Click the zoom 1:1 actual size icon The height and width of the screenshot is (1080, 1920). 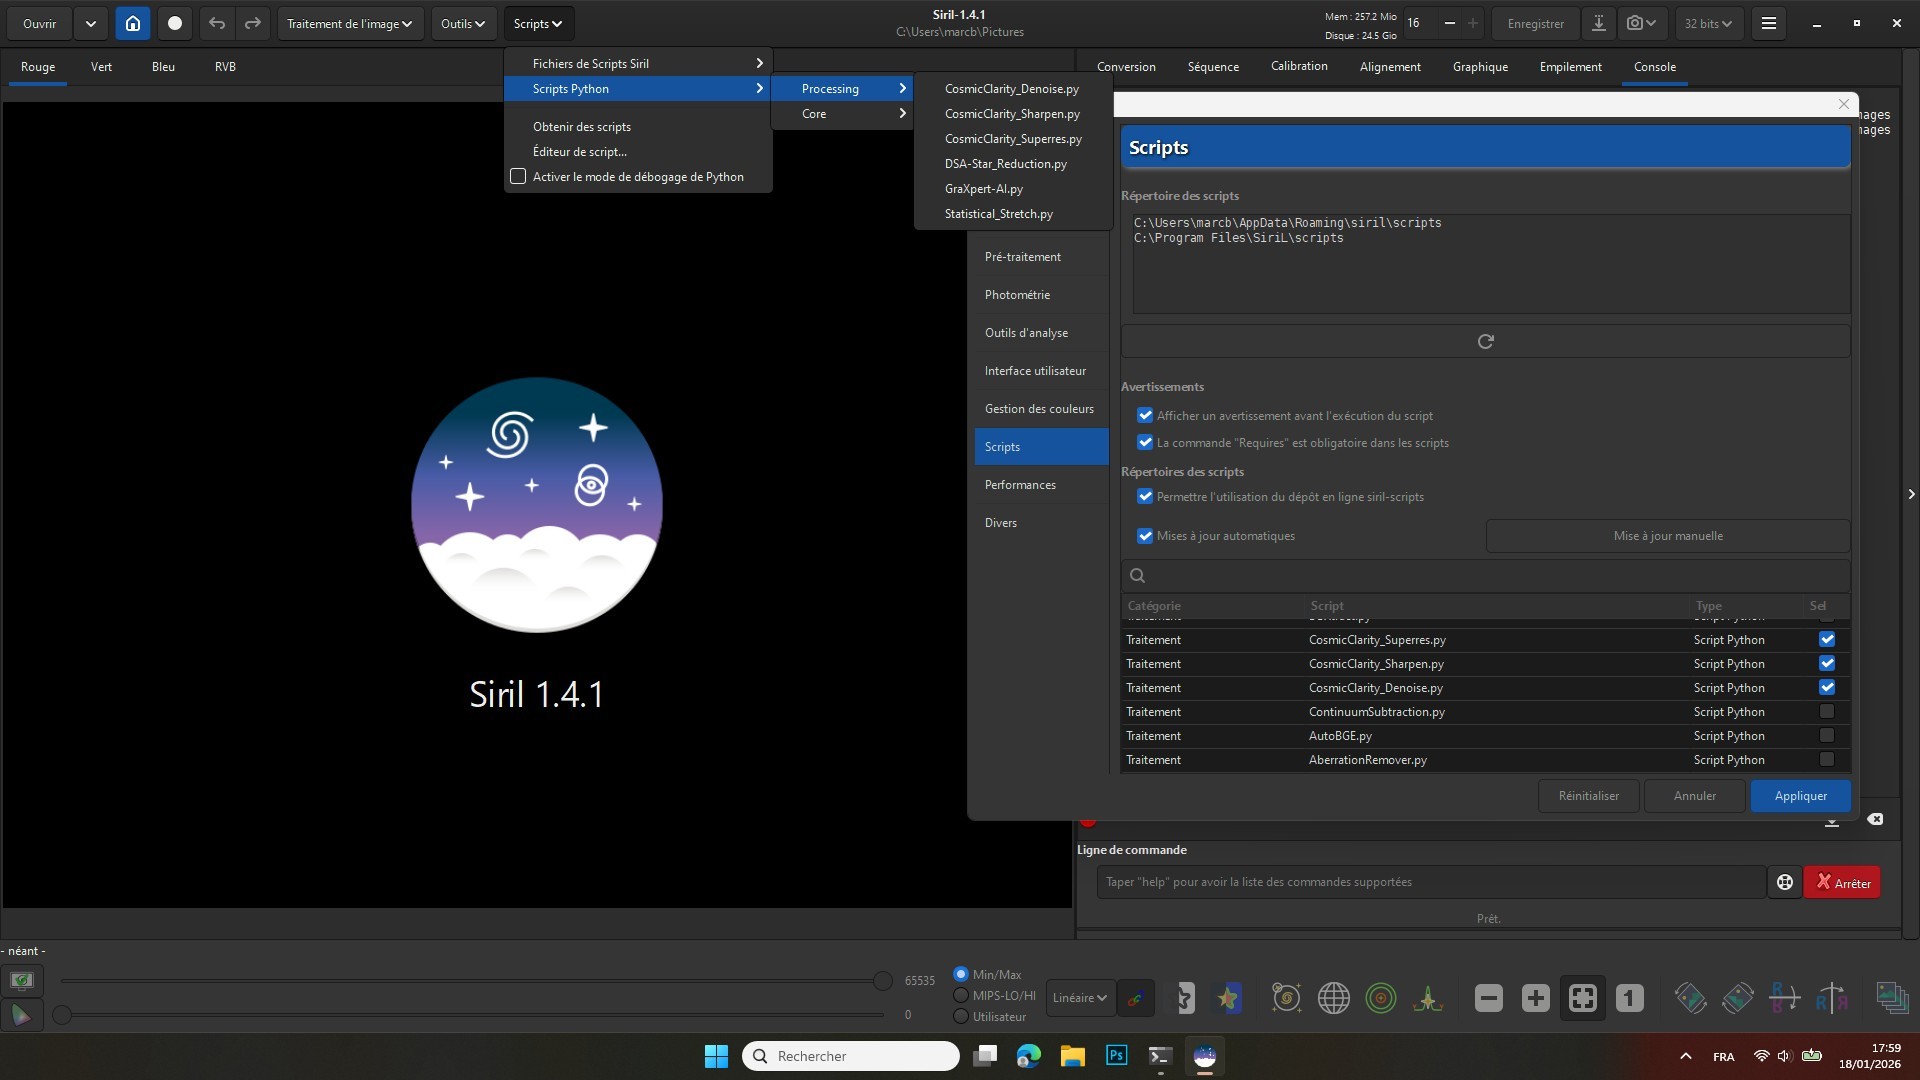pyautogui.click(x=1630, y=998)
